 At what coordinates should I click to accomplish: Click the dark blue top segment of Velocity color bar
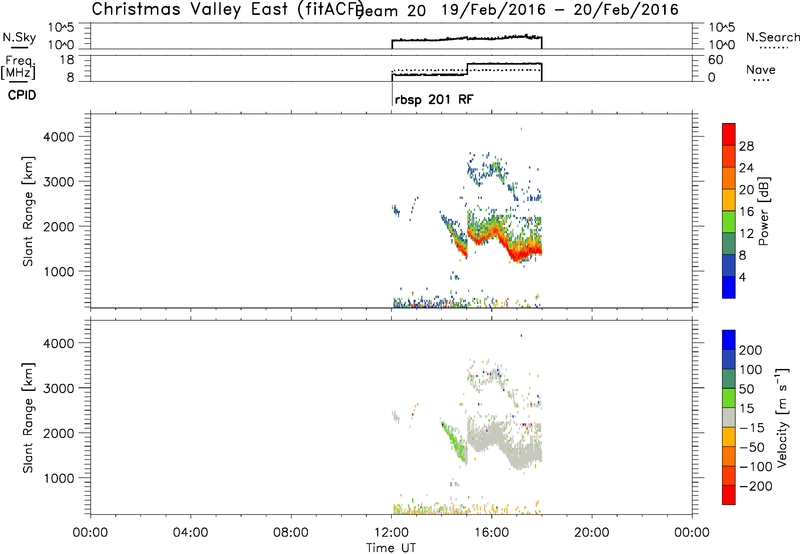[729, 340]
